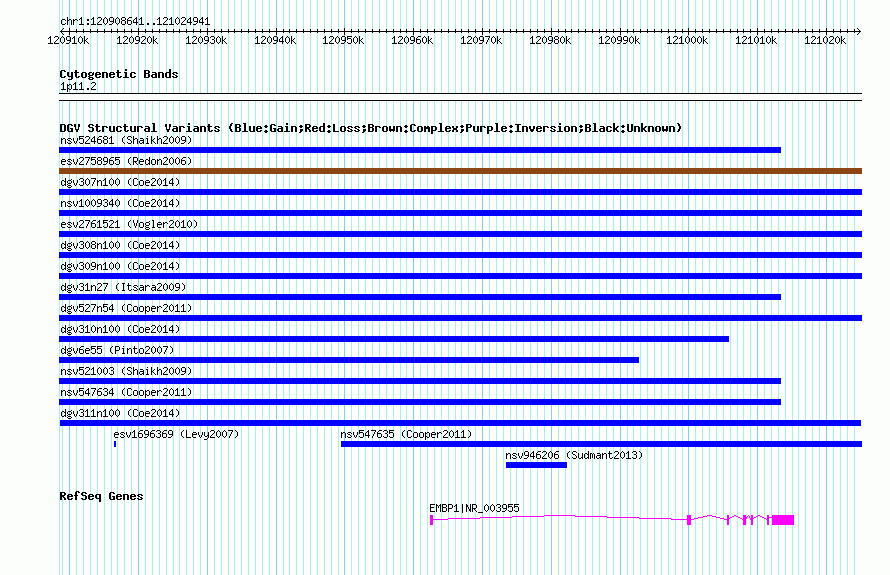
Task: Open nsv547635 (Cooper2011) label
Action: click(406, 434)
